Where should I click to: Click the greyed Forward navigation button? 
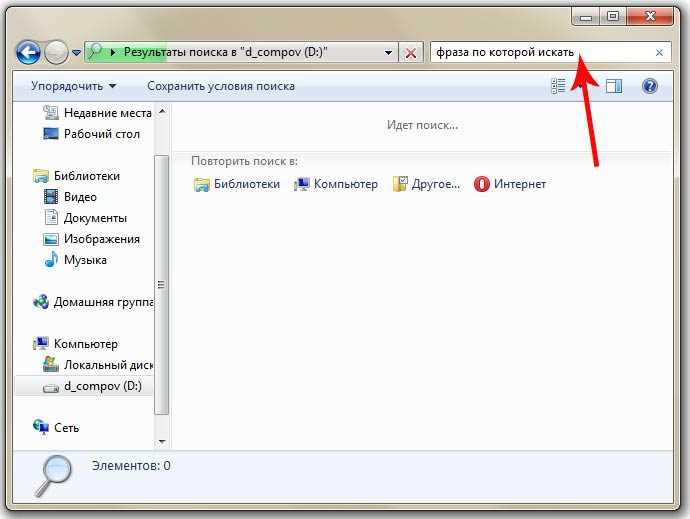tap(56, 52)
